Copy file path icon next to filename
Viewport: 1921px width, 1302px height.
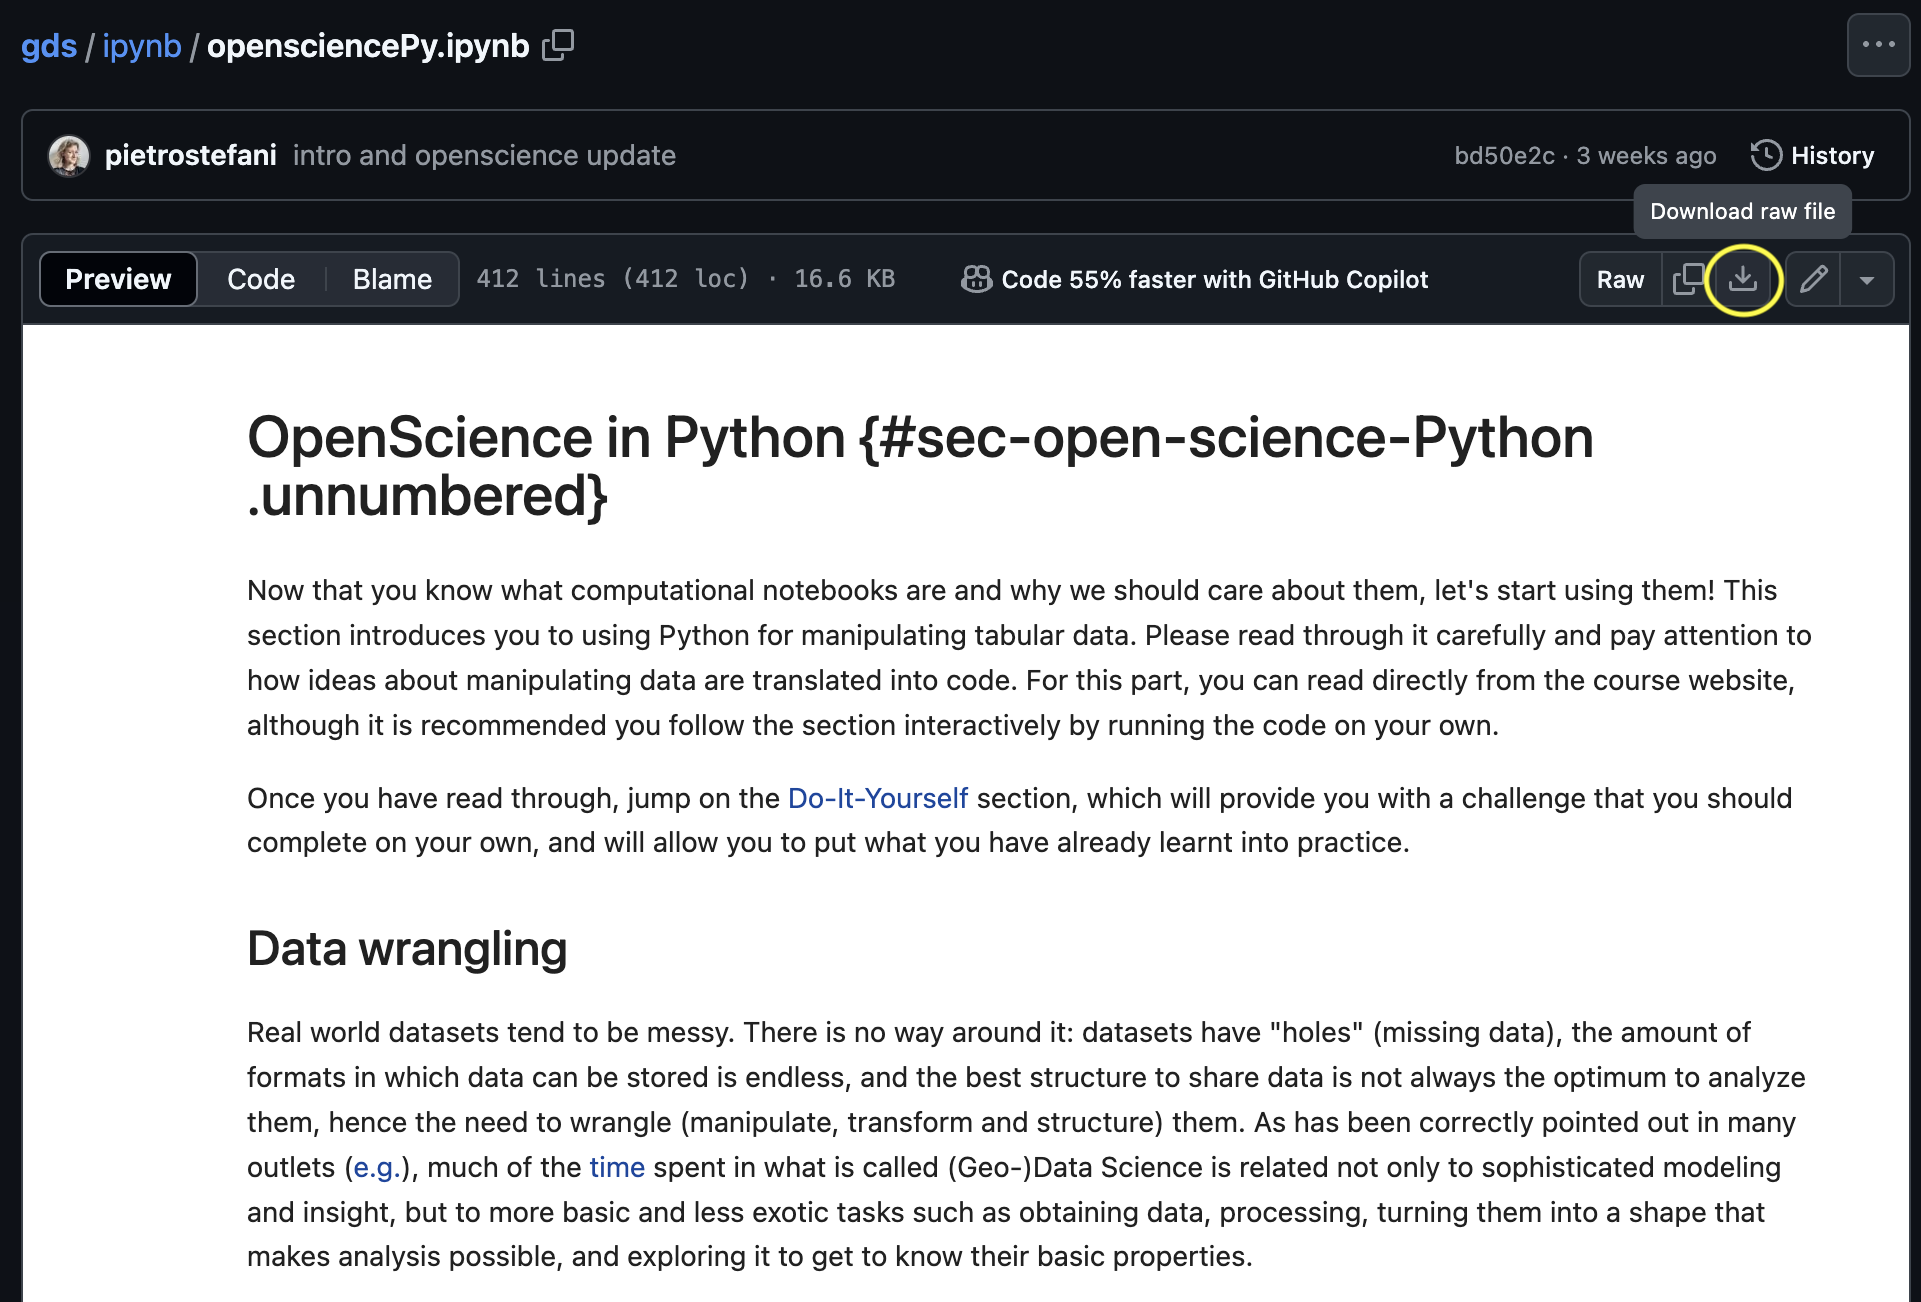(557, 45)
